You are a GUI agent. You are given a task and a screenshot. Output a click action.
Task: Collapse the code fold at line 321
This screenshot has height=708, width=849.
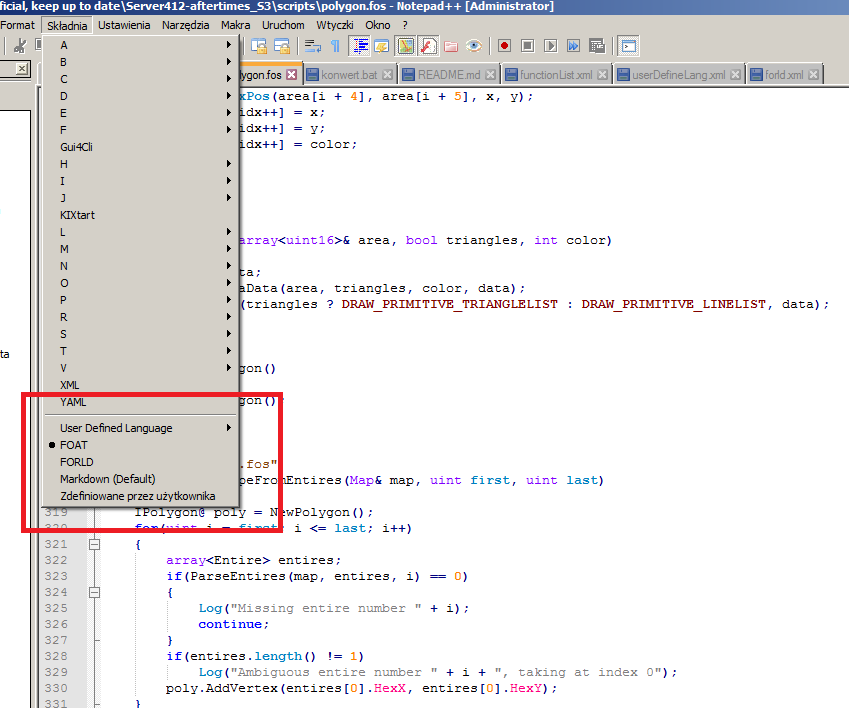95,544
